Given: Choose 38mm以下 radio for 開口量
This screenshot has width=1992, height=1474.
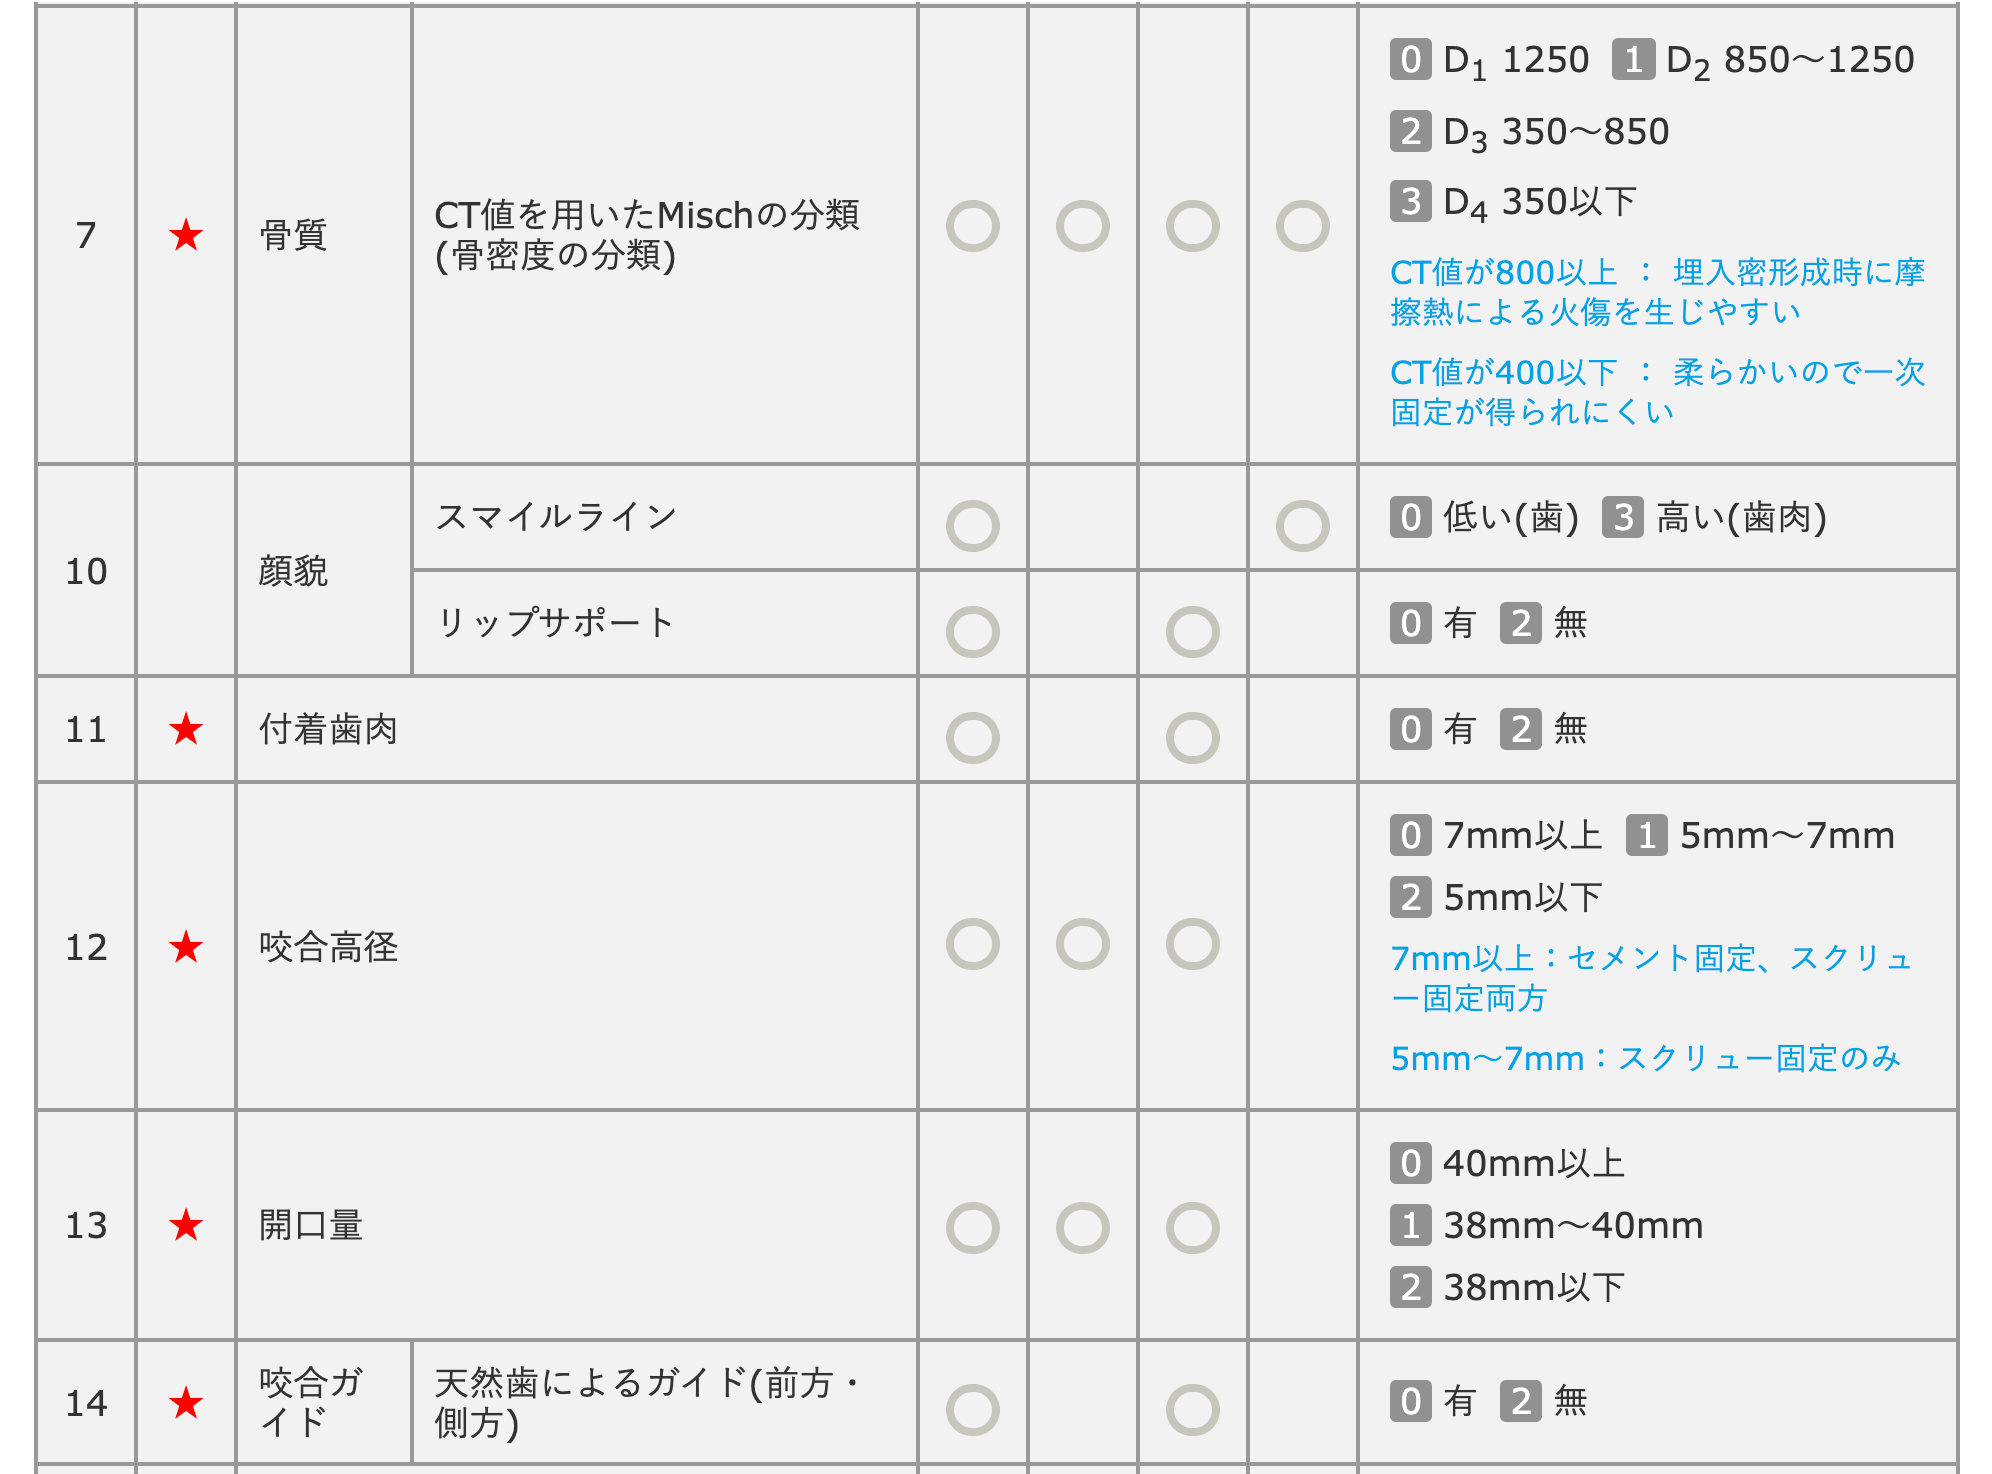Looking at the screenshot, I should point(1192,1228).
